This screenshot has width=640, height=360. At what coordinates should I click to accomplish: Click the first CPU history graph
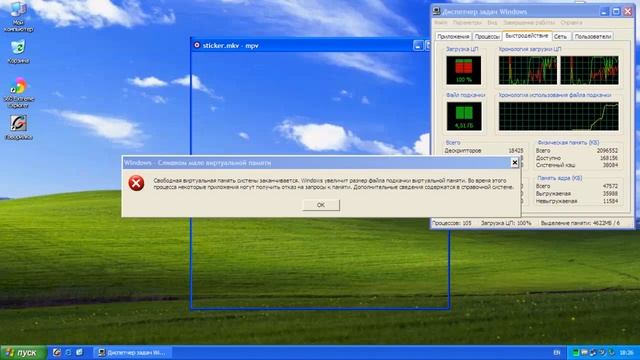point(528,70)
